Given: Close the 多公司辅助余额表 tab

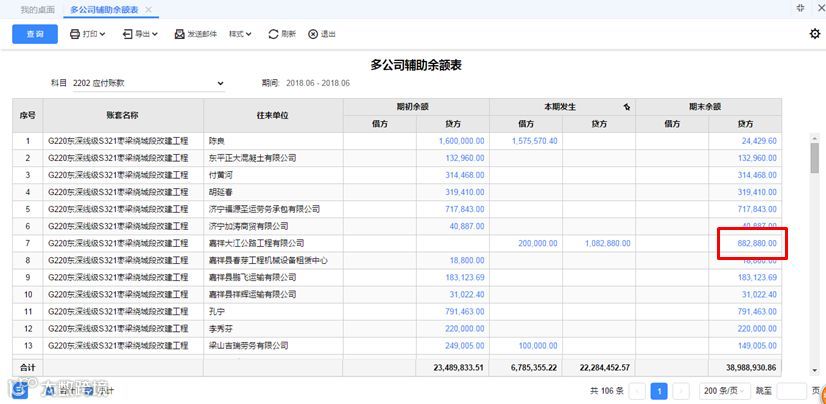Looking at the screenshot, I should 149,9.
